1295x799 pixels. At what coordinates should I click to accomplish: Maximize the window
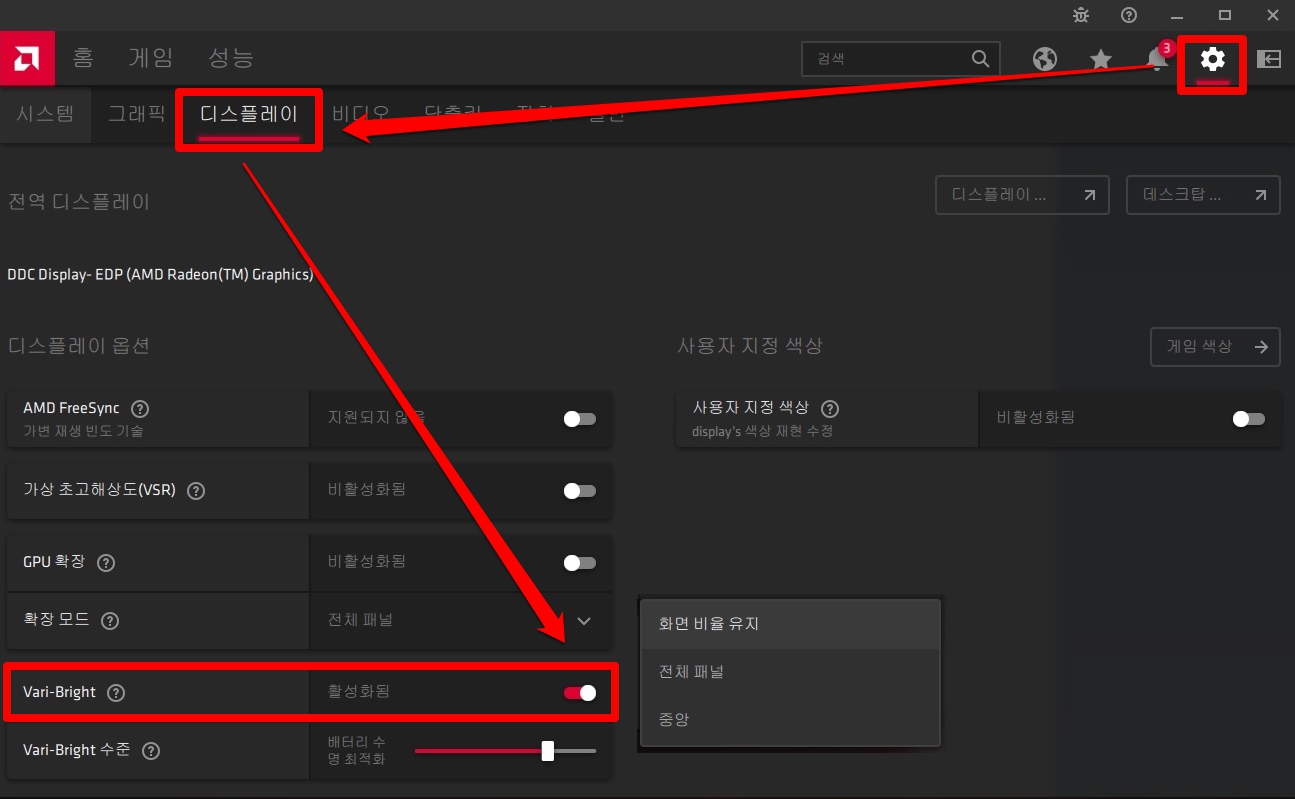[1225, 15]
